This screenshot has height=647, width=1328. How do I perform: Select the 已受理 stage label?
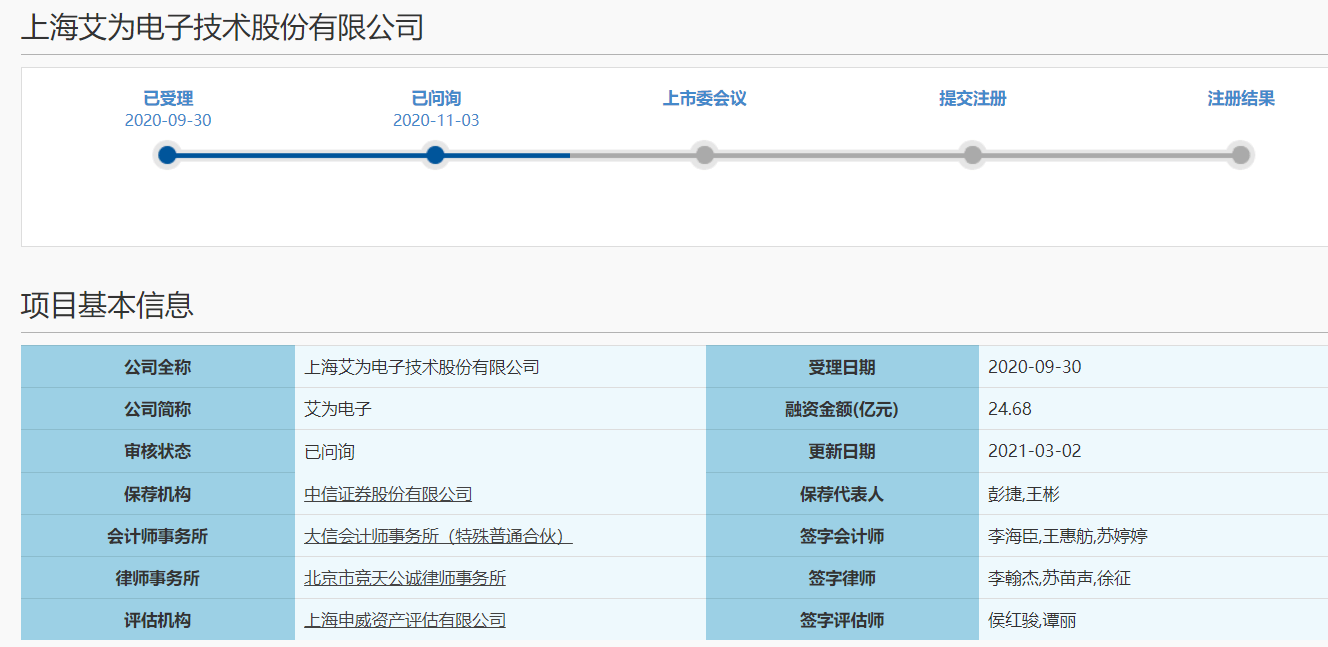[x=168, y=98]
